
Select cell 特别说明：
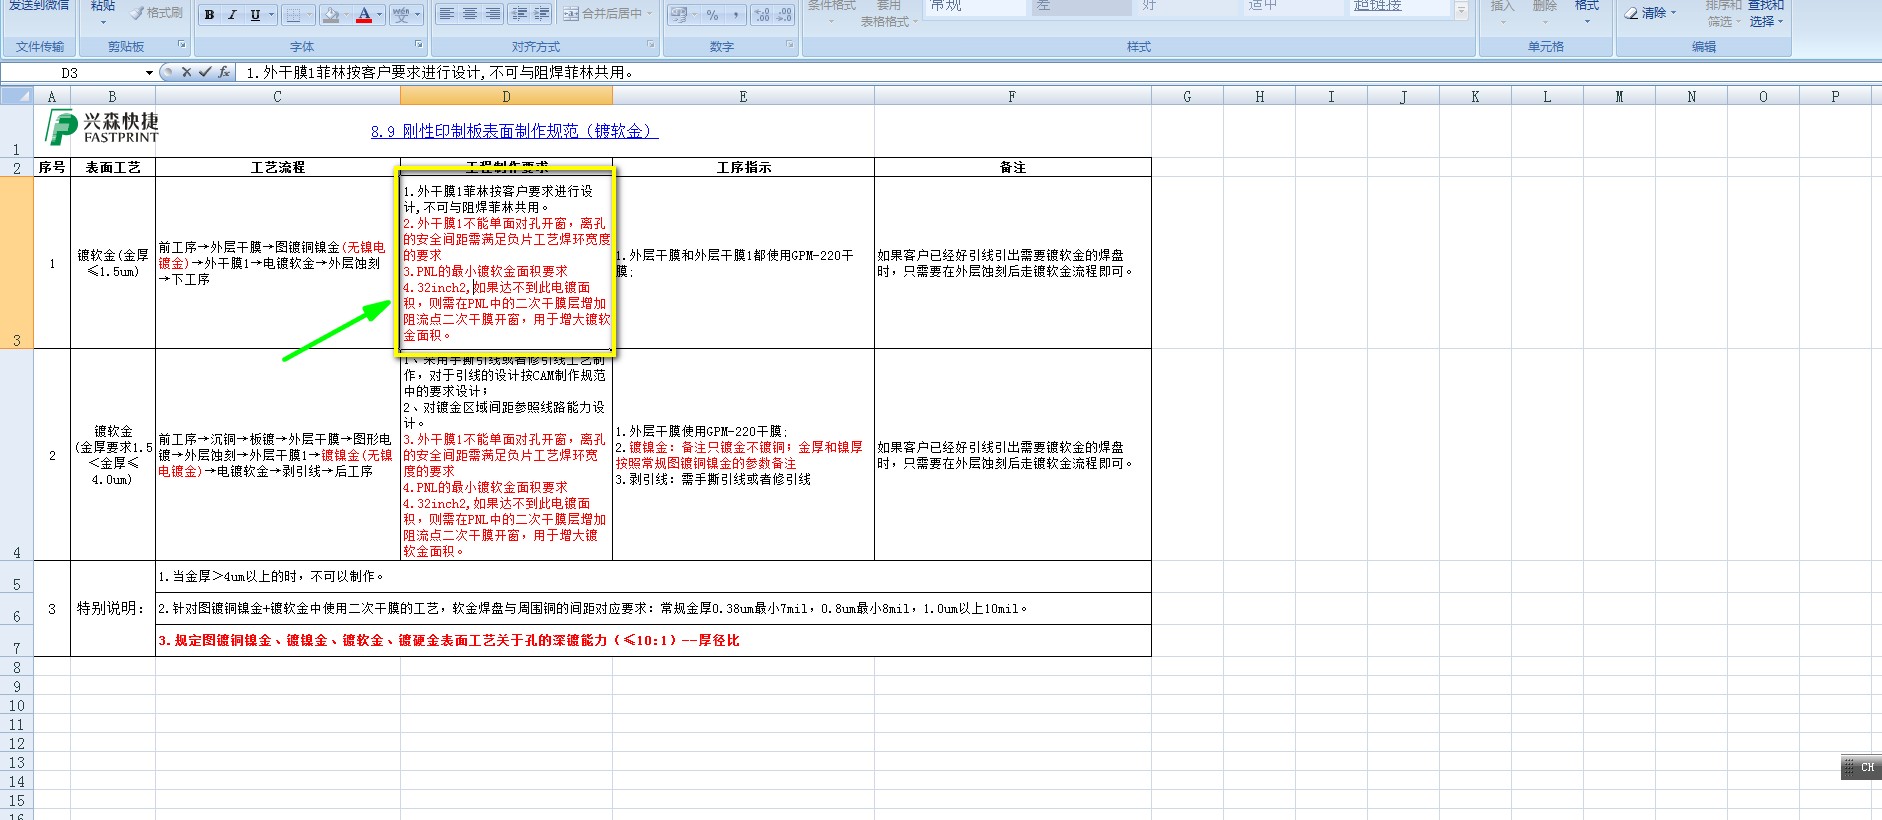coord(113,608)
